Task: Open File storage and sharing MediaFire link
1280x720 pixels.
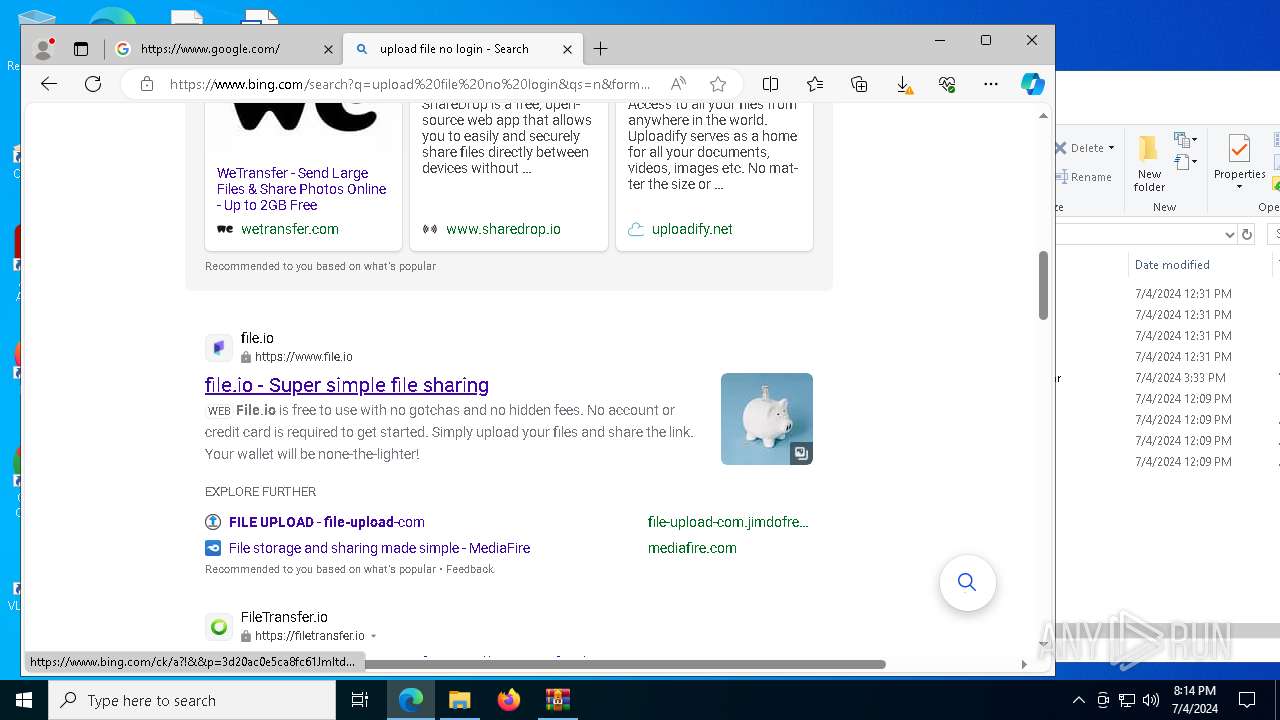Action: tap(380, 548)
